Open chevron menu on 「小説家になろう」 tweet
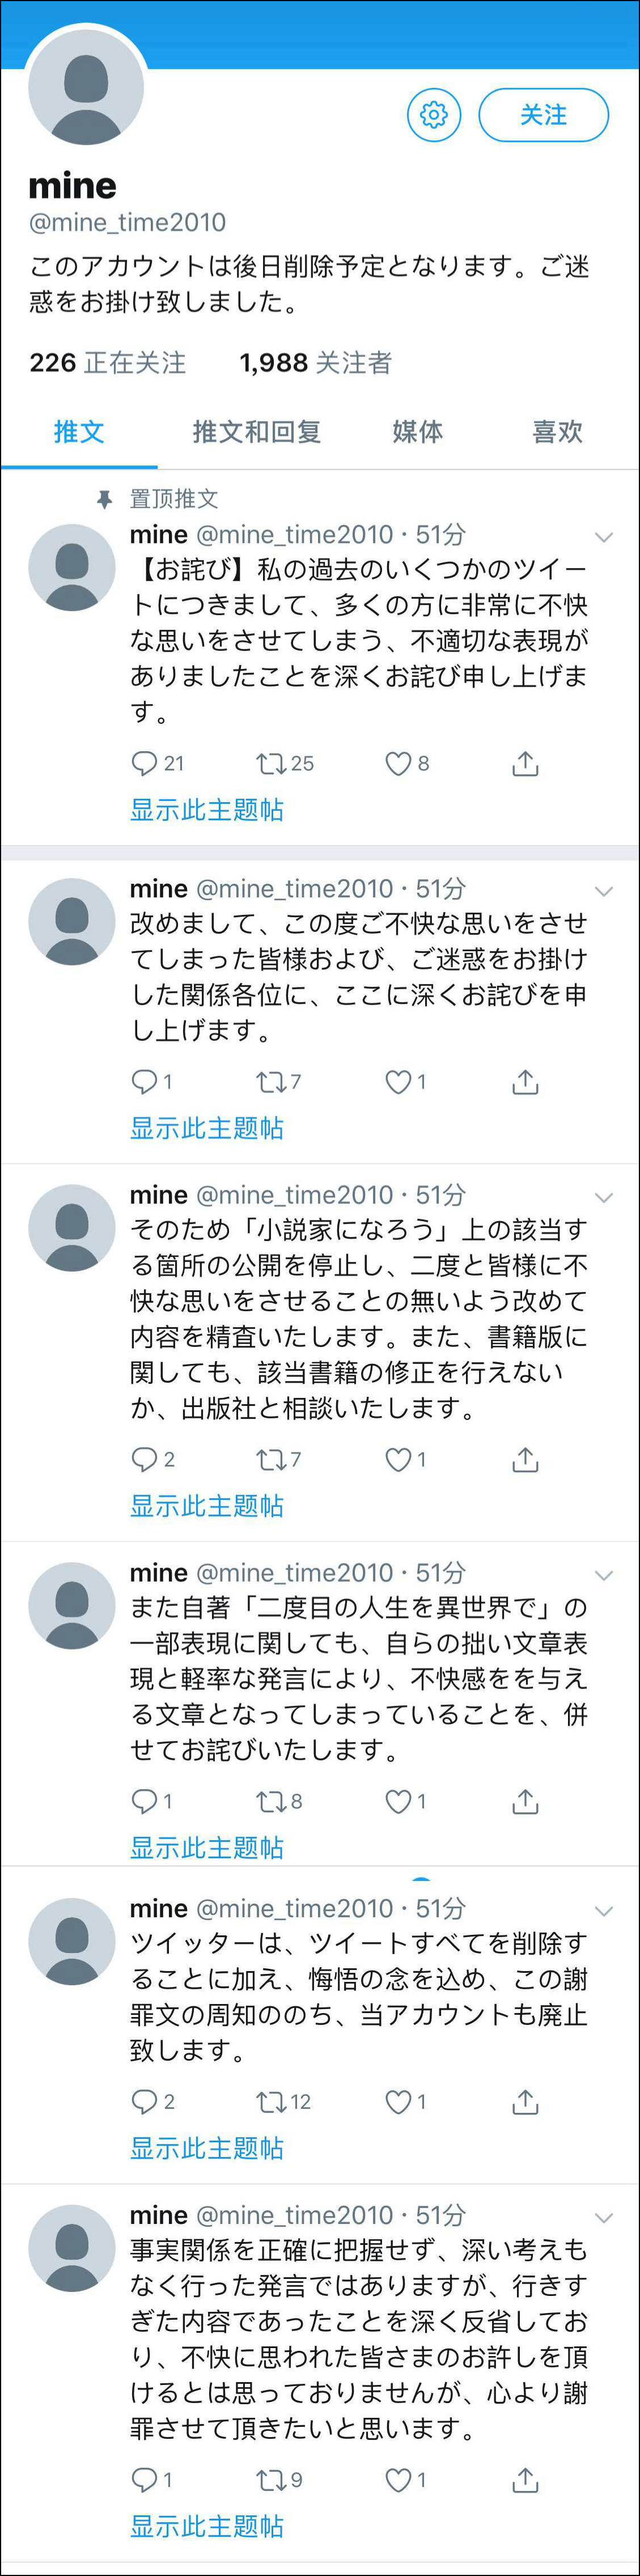 coord(604,1197)
